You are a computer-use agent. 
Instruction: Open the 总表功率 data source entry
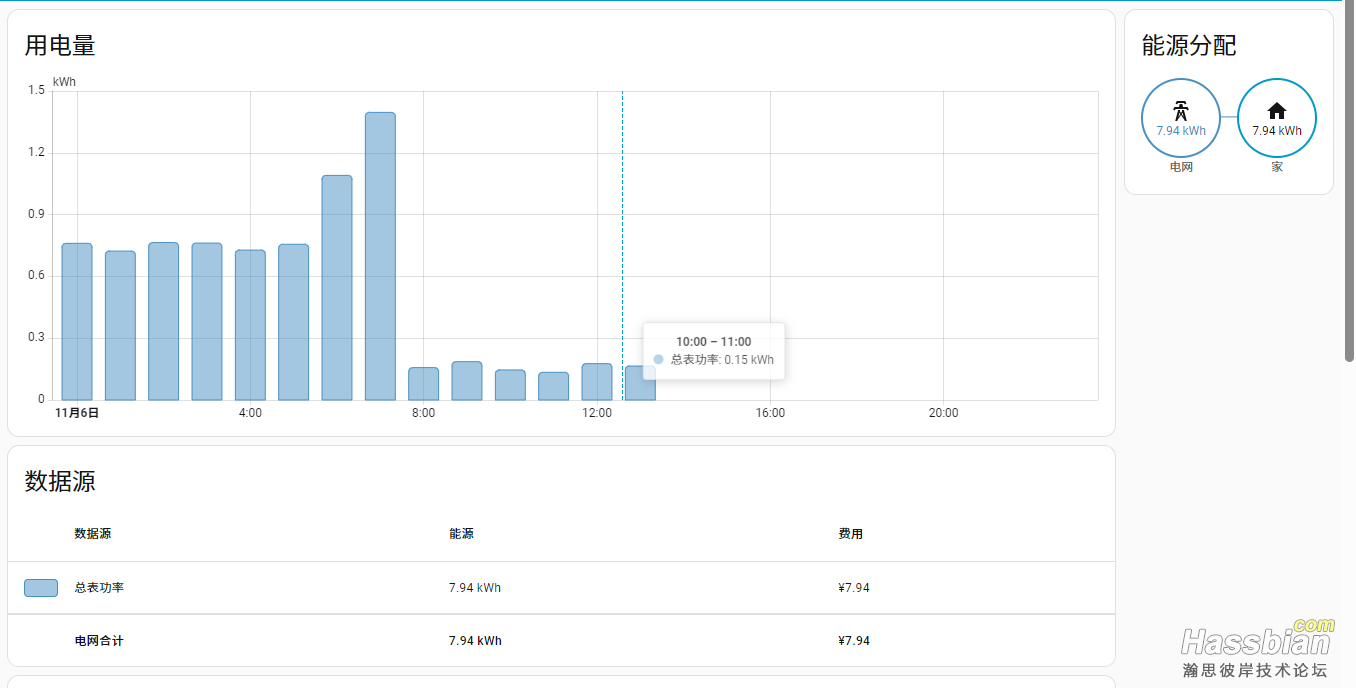click(x=99, y=588)
